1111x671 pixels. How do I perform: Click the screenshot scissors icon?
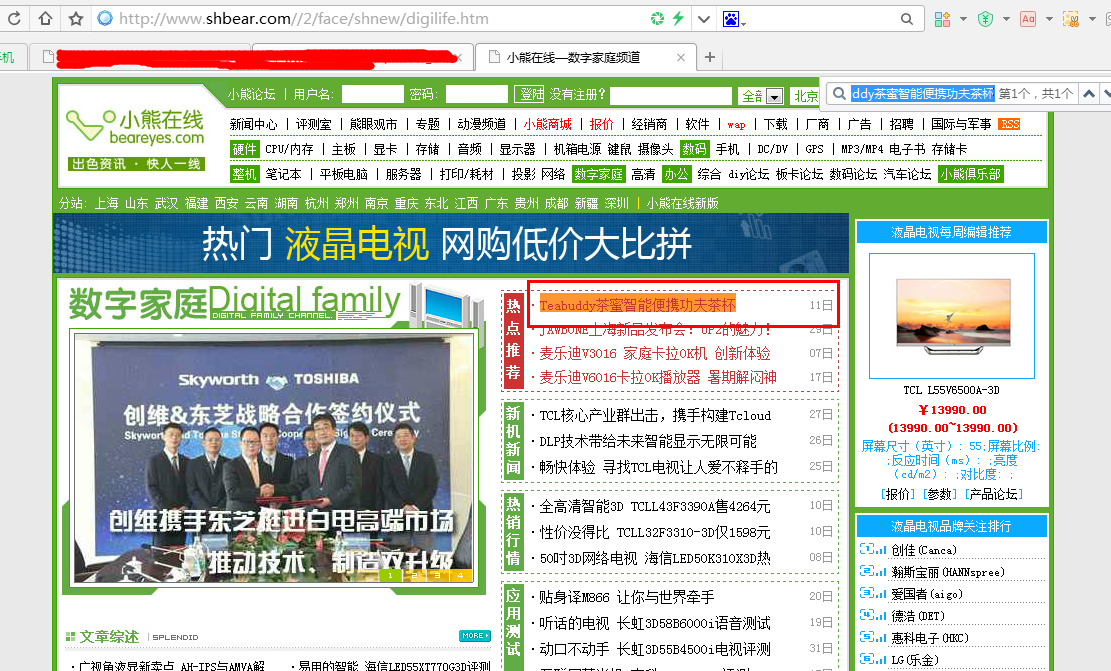1070,18
